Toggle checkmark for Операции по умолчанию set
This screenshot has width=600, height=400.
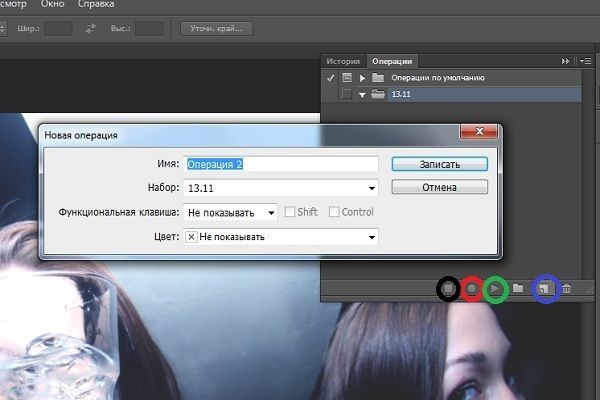coord(329,78)
